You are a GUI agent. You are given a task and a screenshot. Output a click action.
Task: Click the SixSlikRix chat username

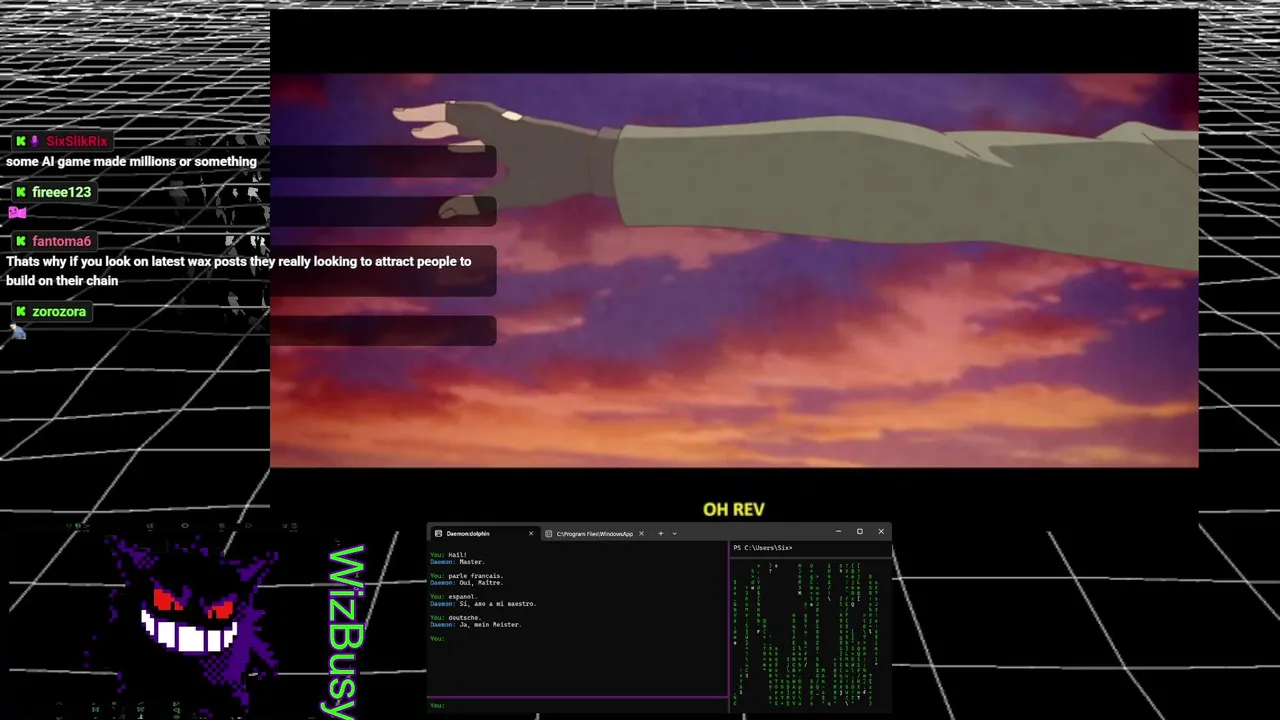pyautogui.click(x=77, y=141)
